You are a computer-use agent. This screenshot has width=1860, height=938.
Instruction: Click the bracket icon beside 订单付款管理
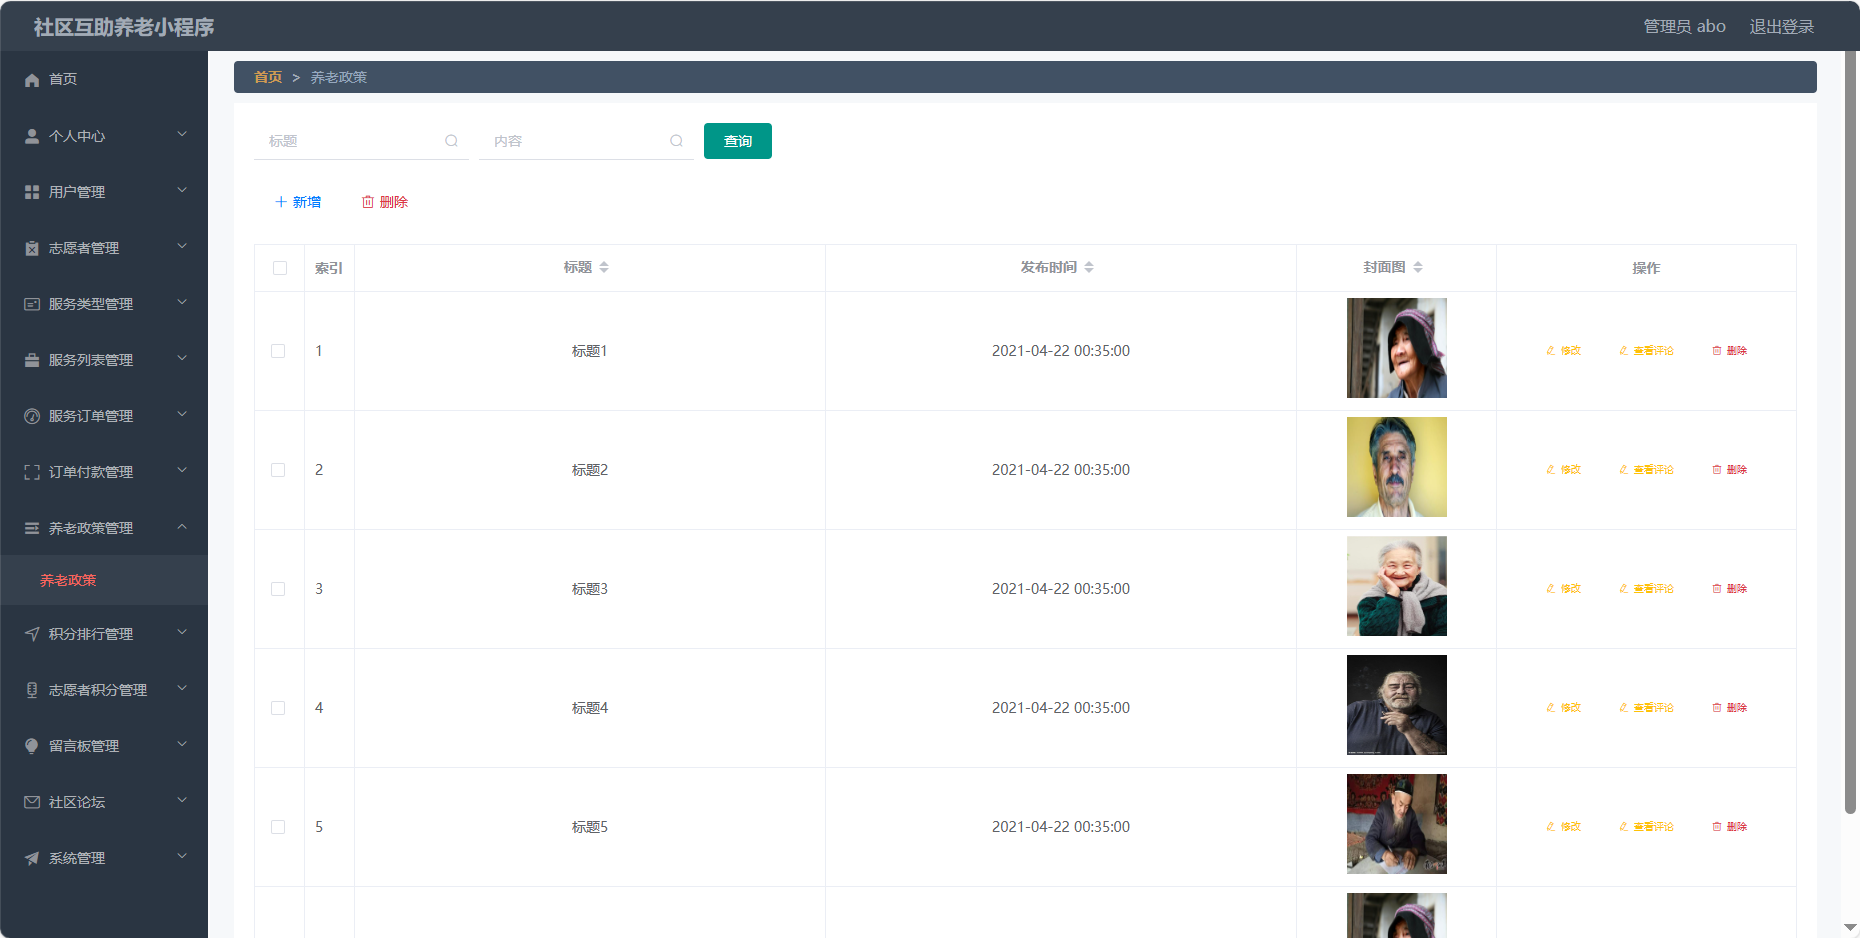point(32,472)
